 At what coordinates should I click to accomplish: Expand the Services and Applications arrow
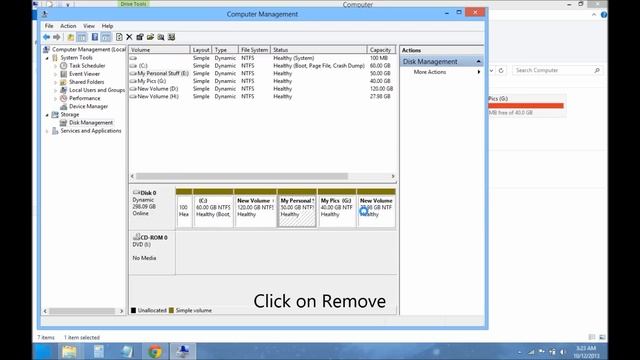(x=47, y=131)
